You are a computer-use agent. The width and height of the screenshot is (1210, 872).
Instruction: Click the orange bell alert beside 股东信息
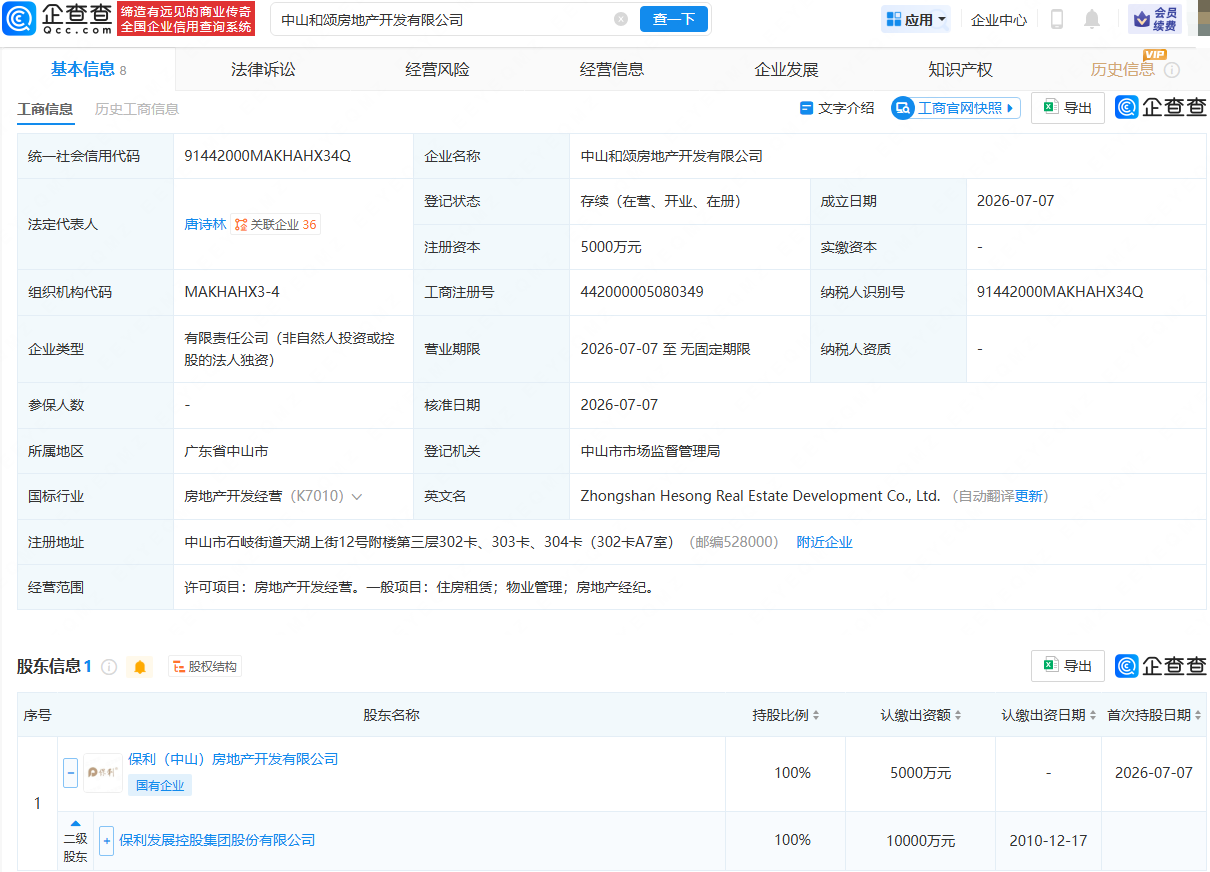(x=140, y=667)
